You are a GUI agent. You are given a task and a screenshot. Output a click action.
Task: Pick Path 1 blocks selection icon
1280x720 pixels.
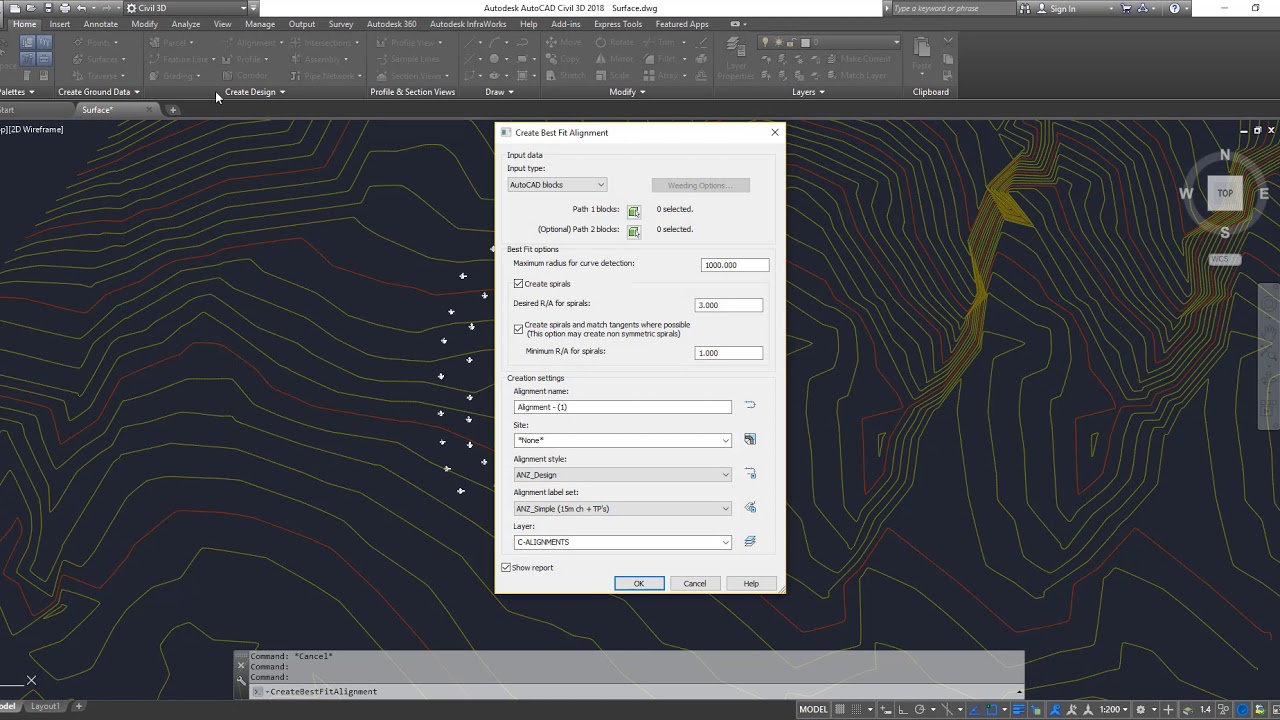[633, 211]
